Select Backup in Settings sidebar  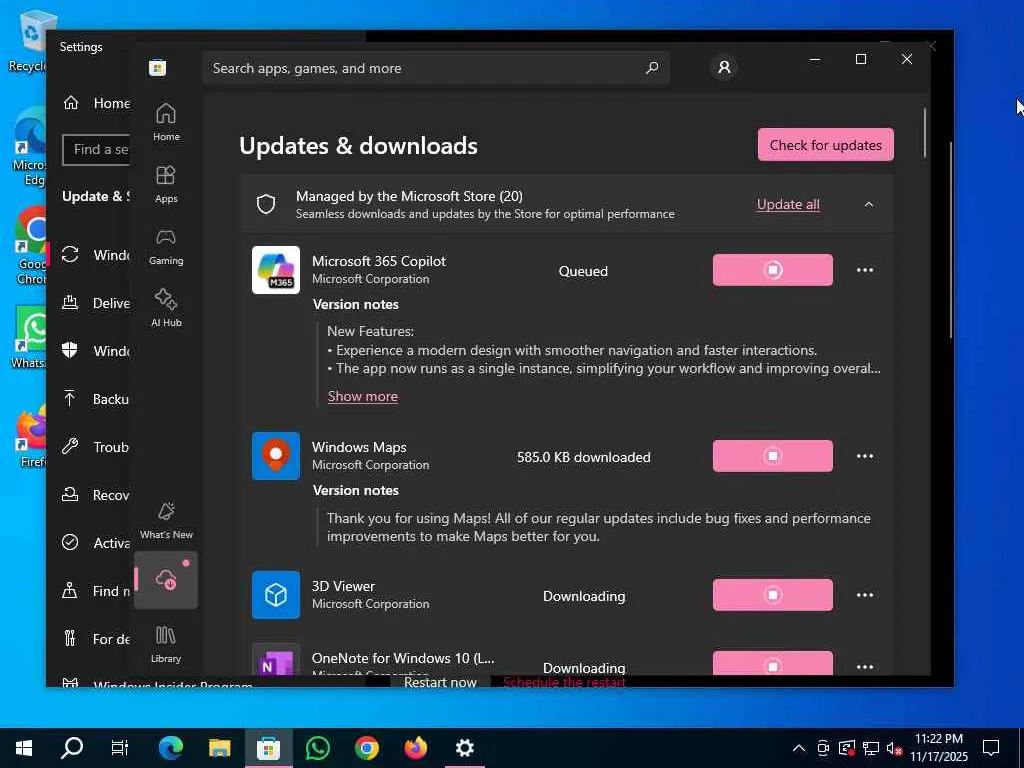tap(95, 399)
